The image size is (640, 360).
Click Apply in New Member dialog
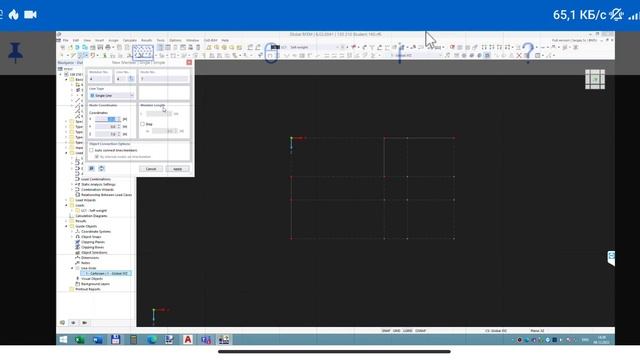coord(178,169)
